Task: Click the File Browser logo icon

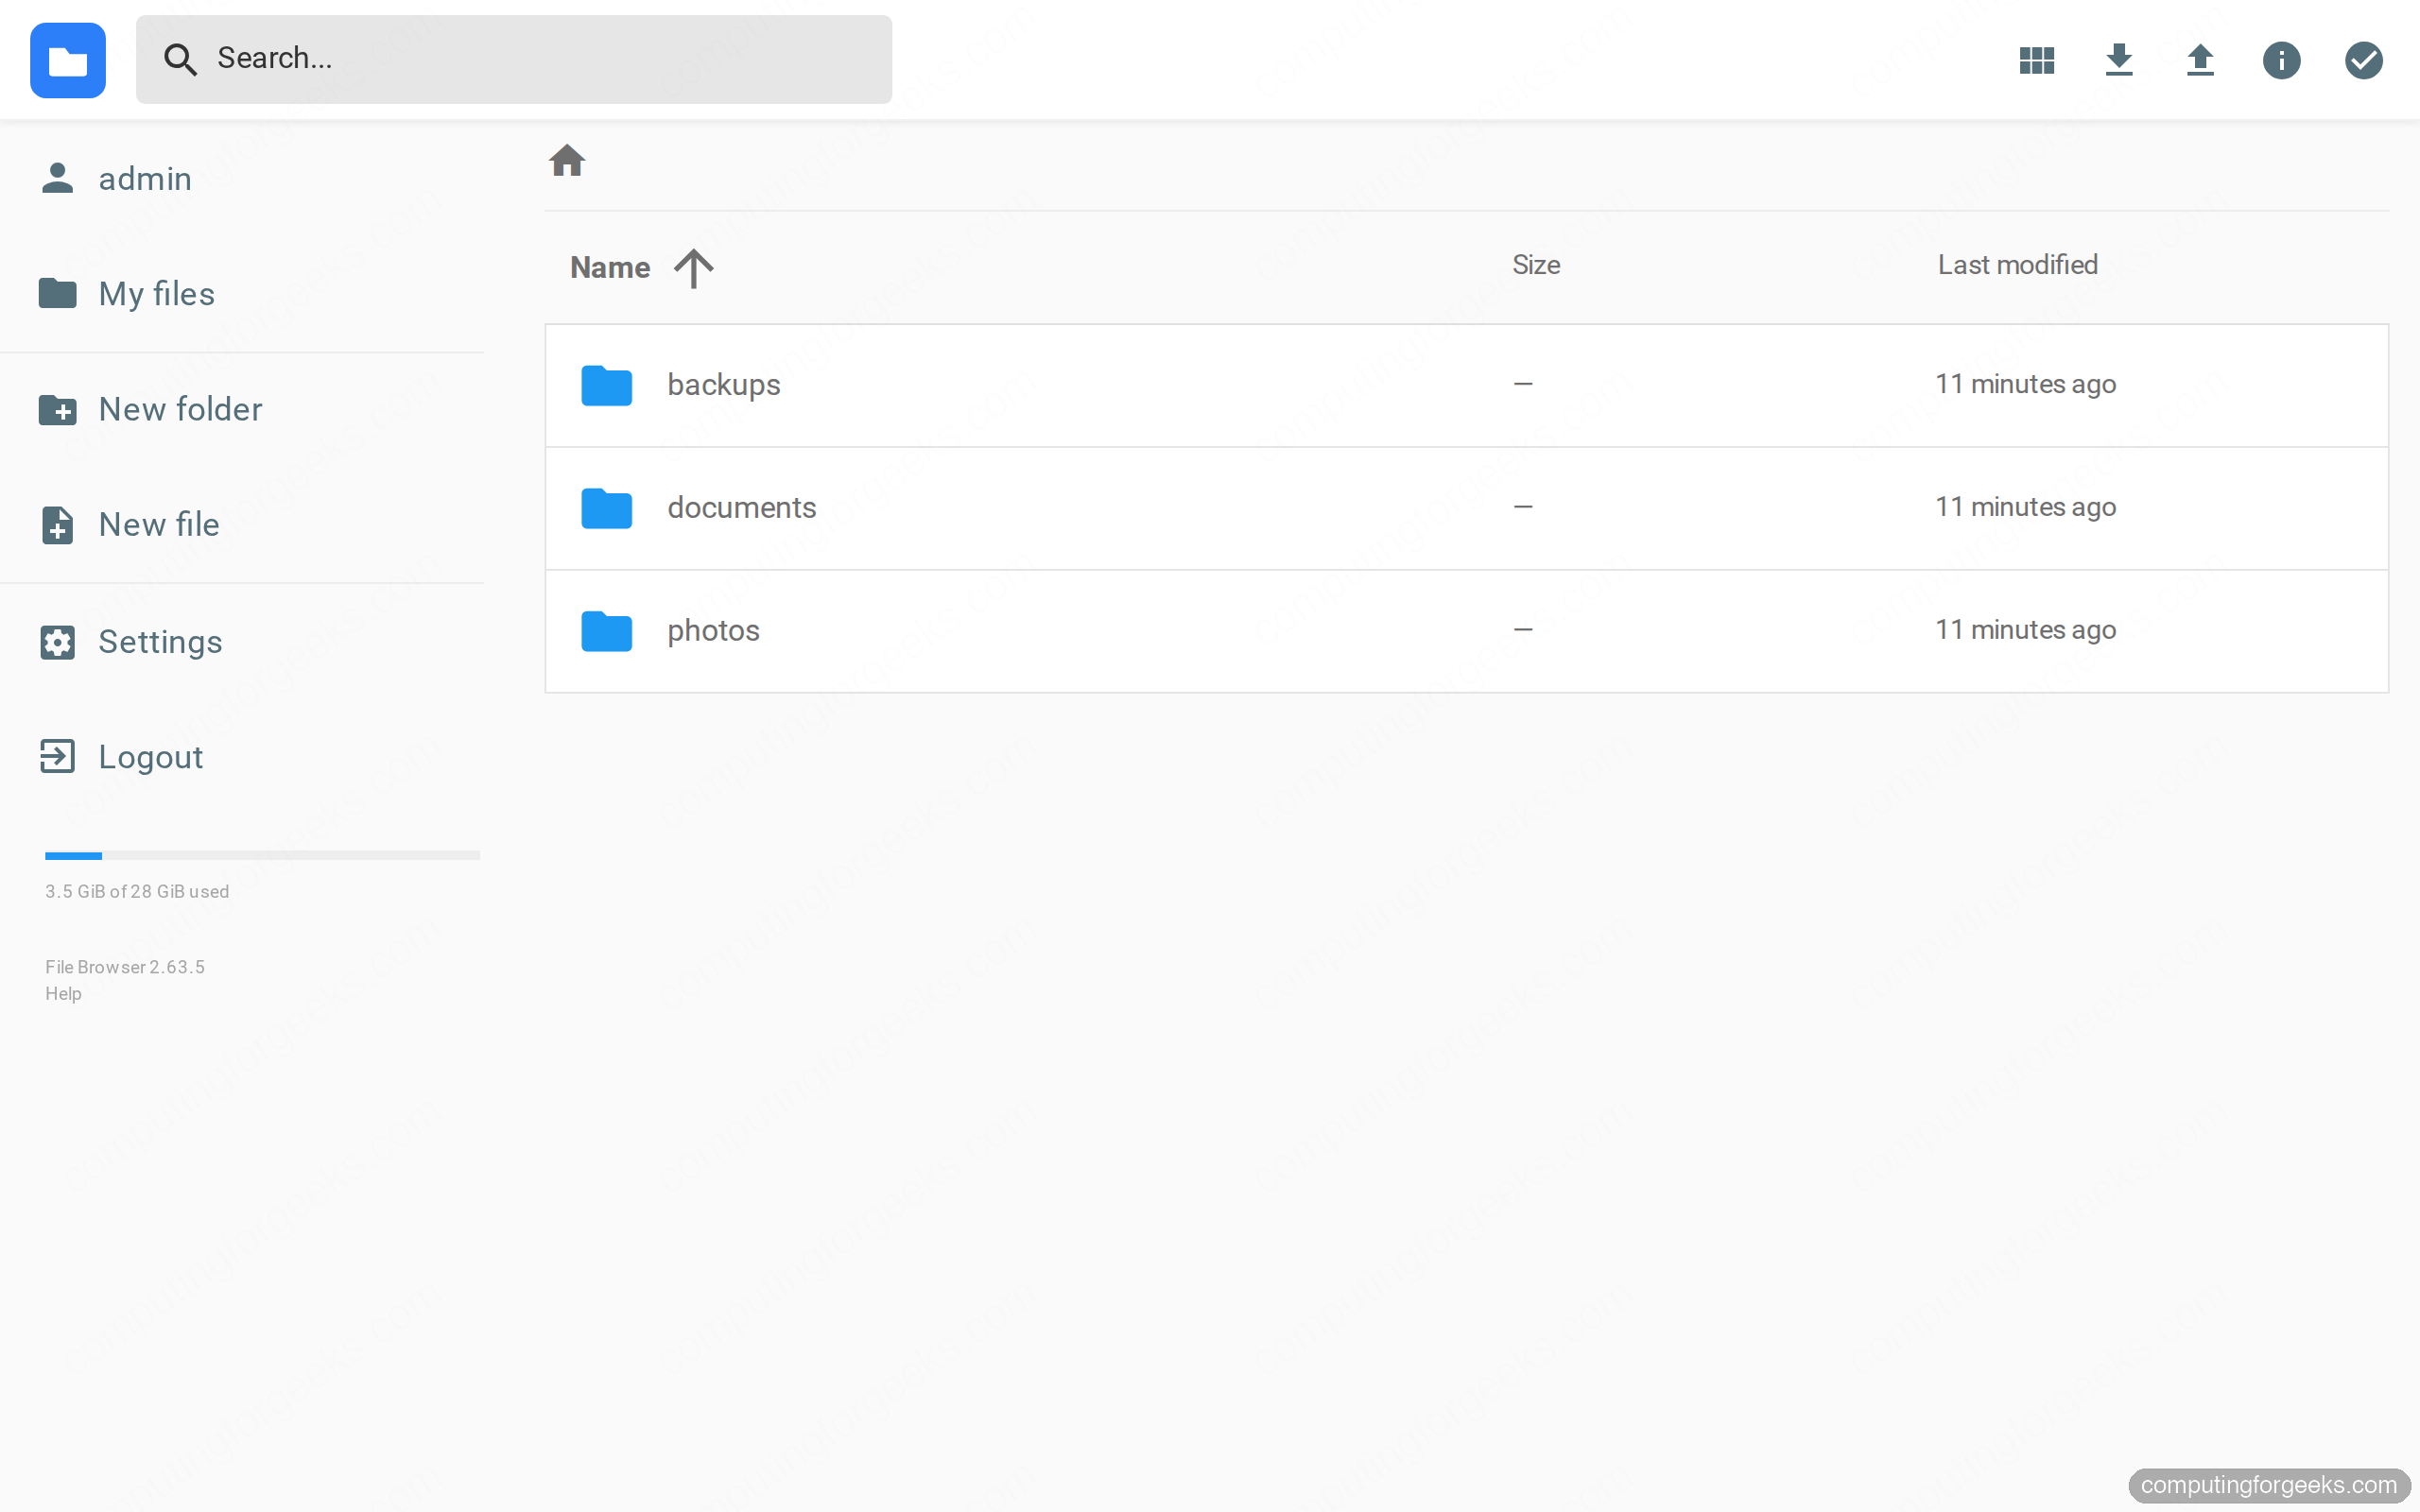Action: pyautogui.click(x=67, y=60)
